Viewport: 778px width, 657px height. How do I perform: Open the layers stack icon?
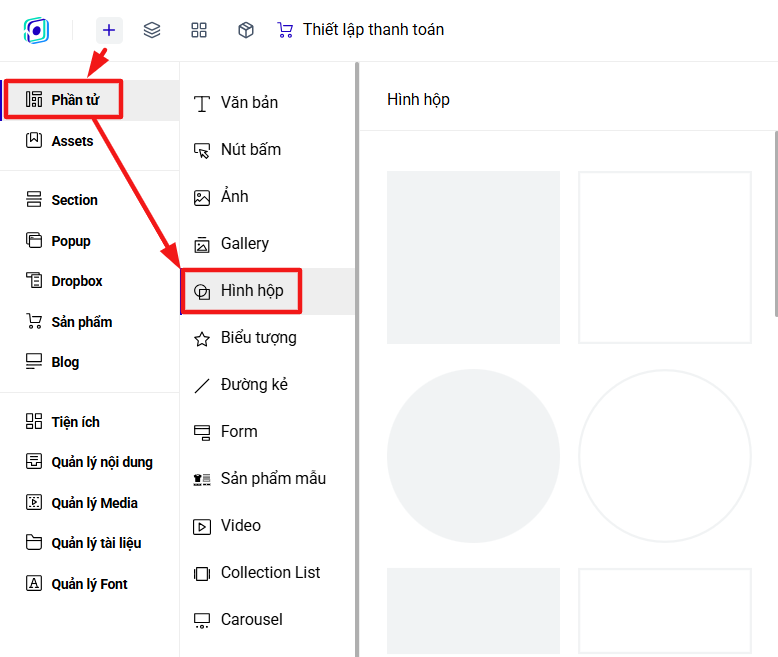click(x=152, y=30)
